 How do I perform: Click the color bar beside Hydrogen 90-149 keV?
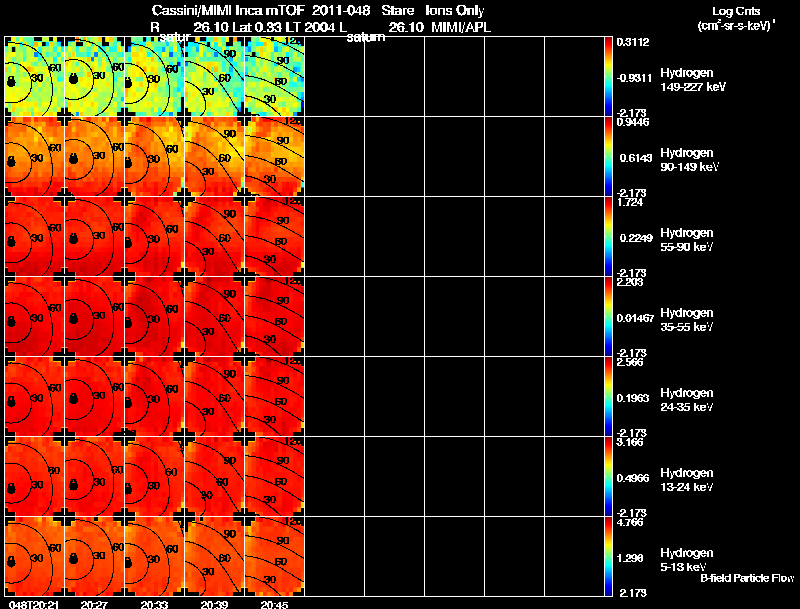tap(608, 156)
